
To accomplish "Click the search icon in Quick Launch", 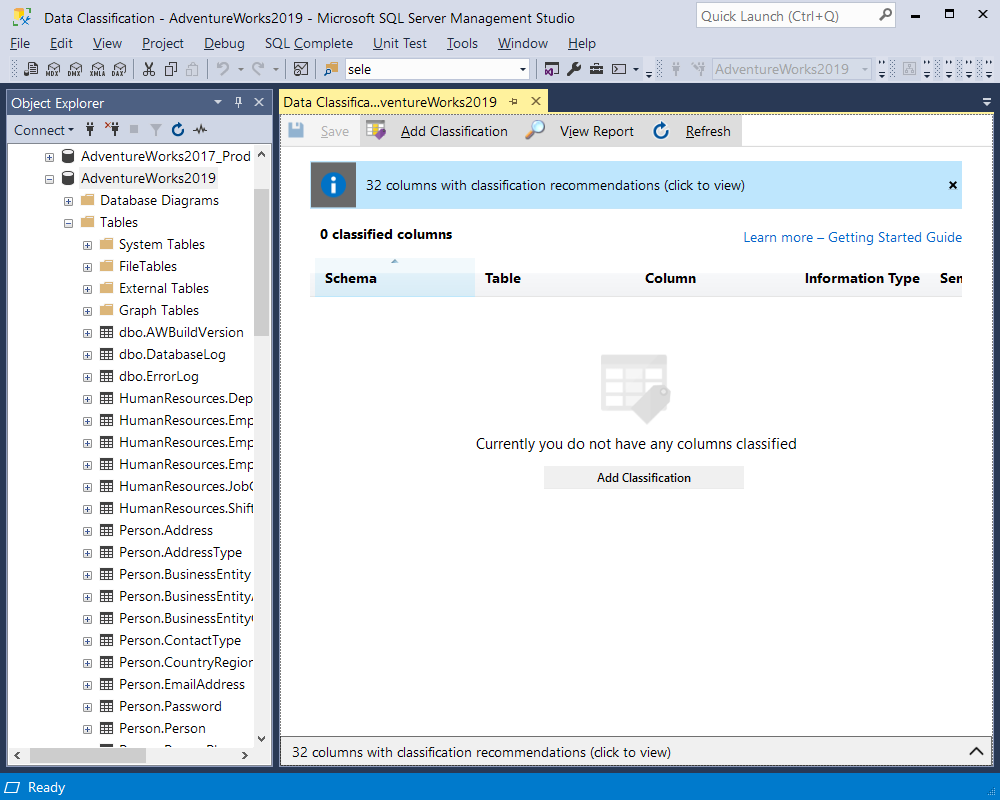I will coord(885,15).
